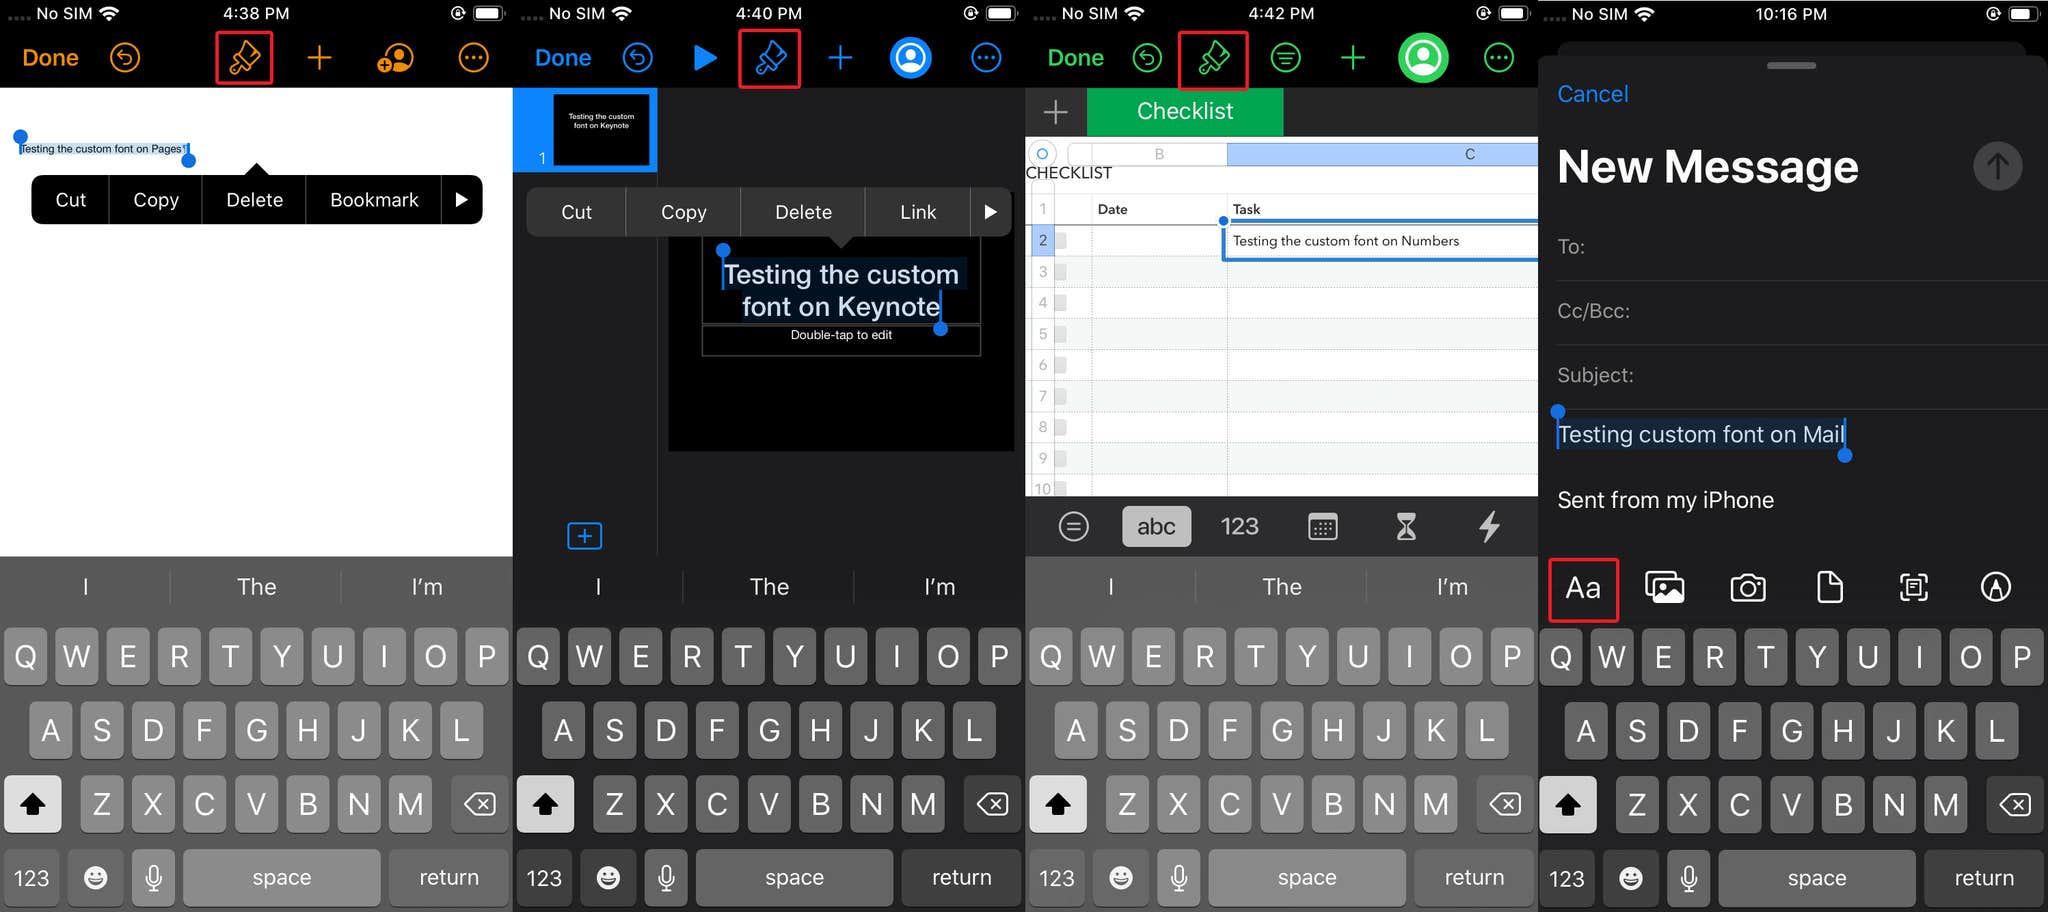Toggle the checkbox in Numbers row 3
Viewport: 2048px width, 912px height.
point(1061,272)
